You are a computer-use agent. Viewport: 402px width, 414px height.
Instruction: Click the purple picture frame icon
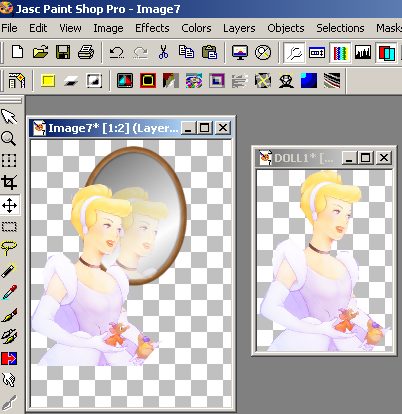(x=217, y=81)
